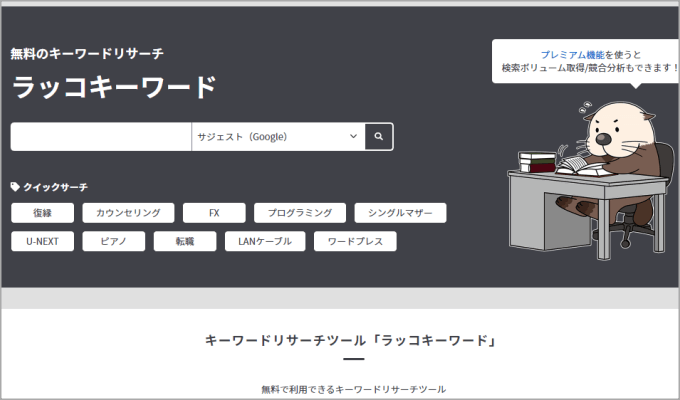The height and width of the screenshot is (400, 680).
Task: Click the 検索ボリューム取得/競合分析もできます！ text
Action: coord(591,68)
